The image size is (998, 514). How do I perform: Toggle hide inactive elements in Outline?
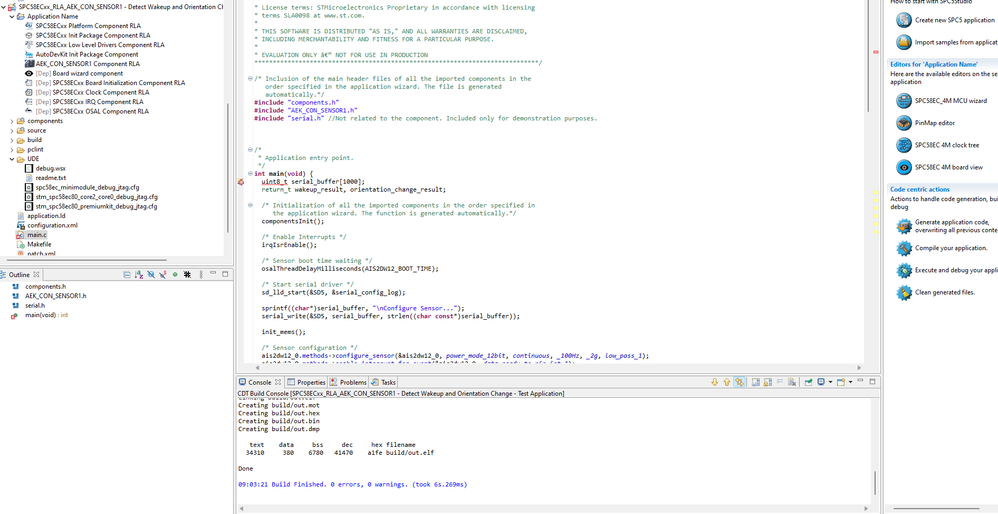(x=187, y=275)
